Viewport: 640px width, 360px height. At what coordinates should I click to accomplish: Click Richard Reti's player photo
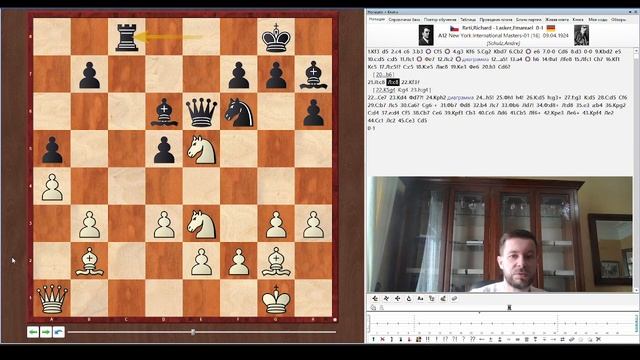click(426, 35)
